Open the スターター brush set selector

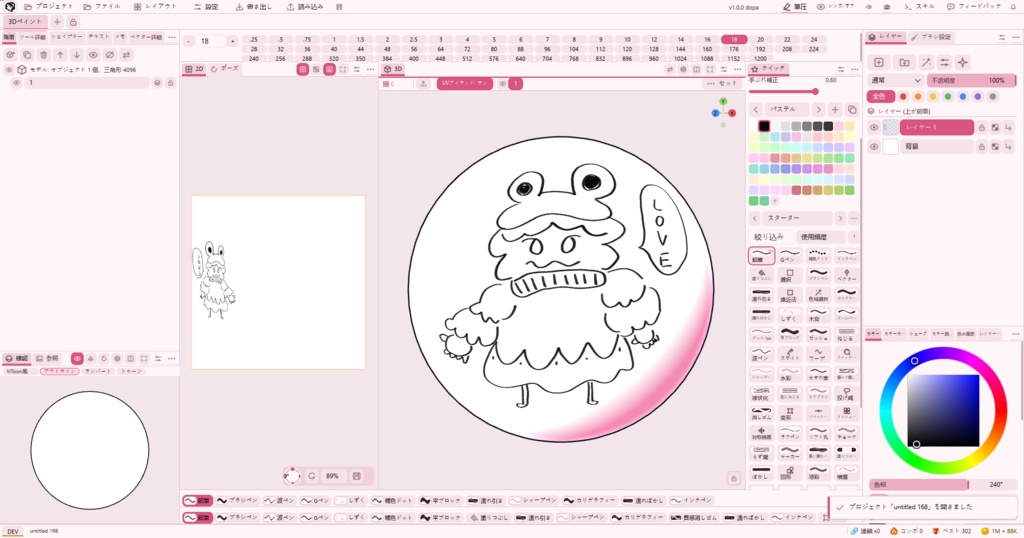797,218
